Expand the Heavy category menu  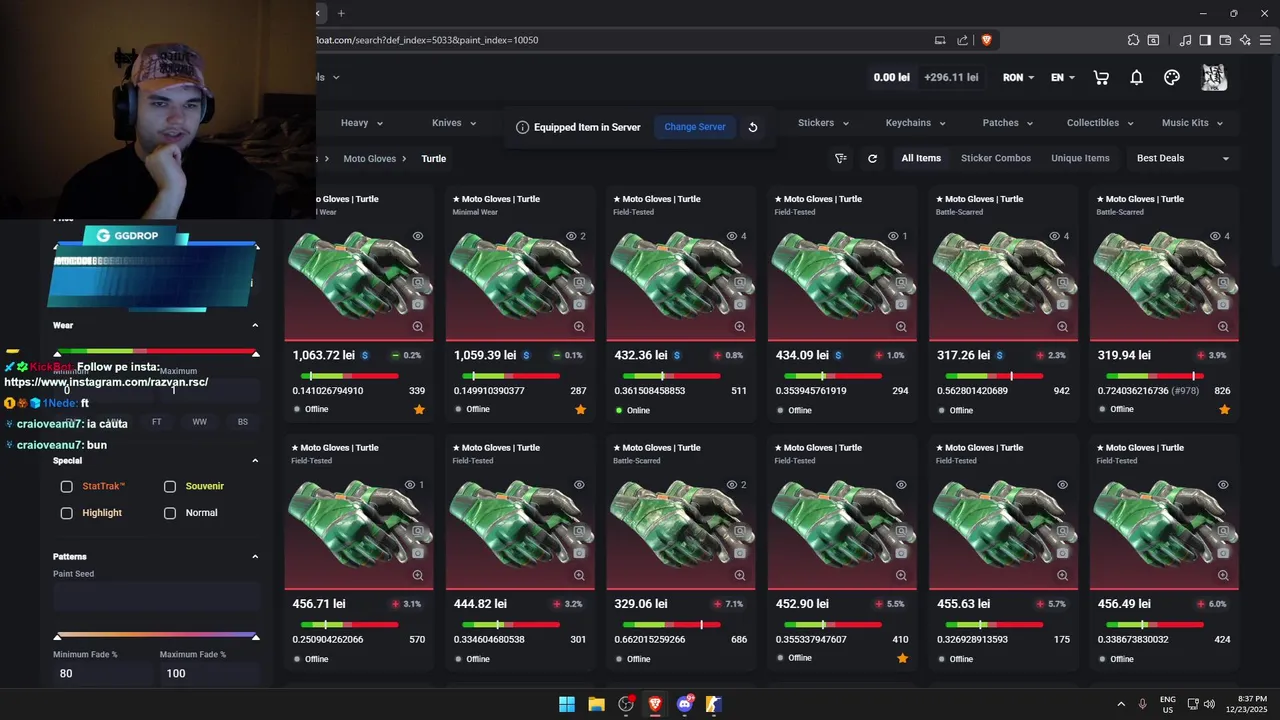click(361, 123)
